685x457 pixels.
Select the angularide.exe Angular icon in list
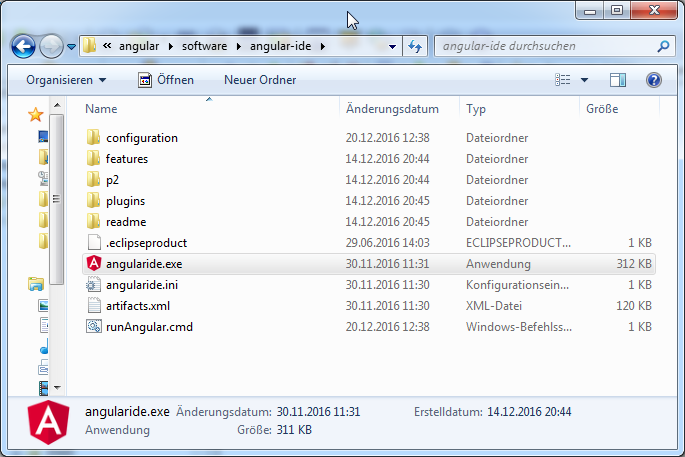pyautogui.click(x=93, y=263)
